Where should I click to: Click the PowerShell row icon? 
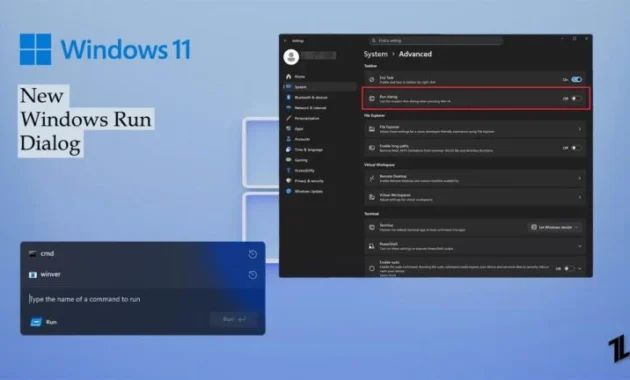(372, 246)
